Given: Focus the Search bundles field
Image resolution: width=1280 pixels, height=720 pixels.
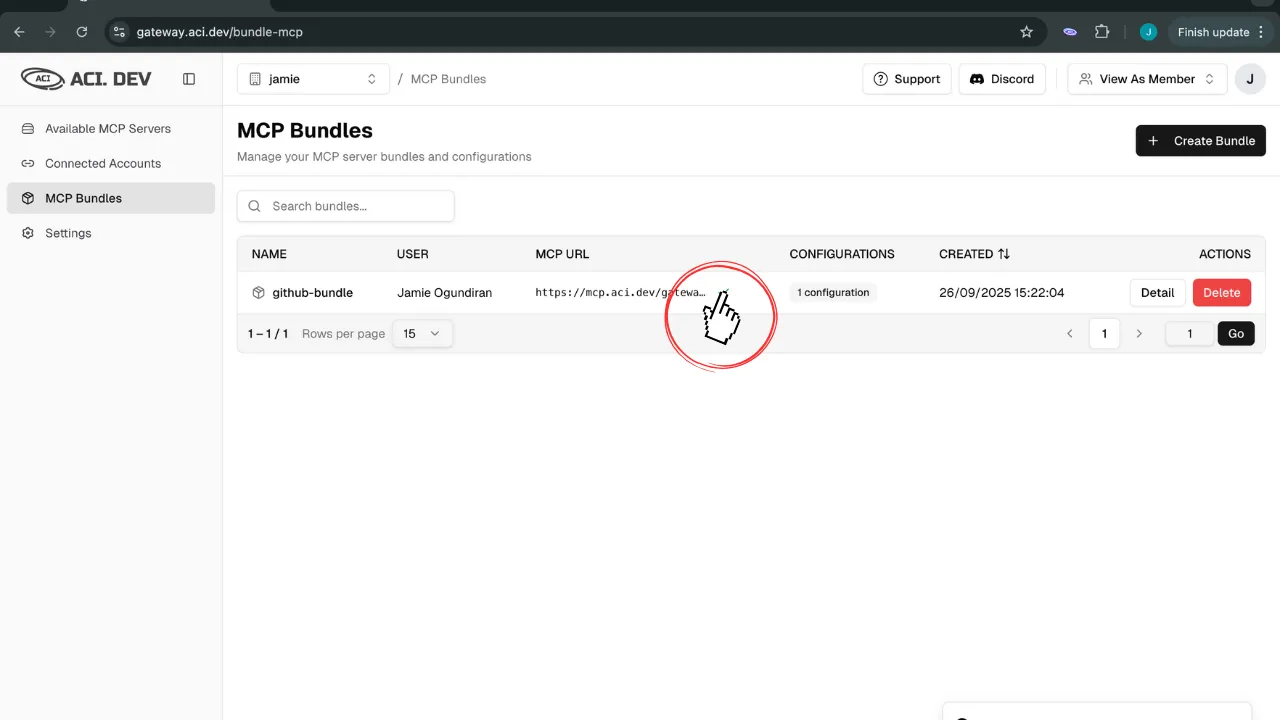Looking at the screenshot, I should click(346, 206).
